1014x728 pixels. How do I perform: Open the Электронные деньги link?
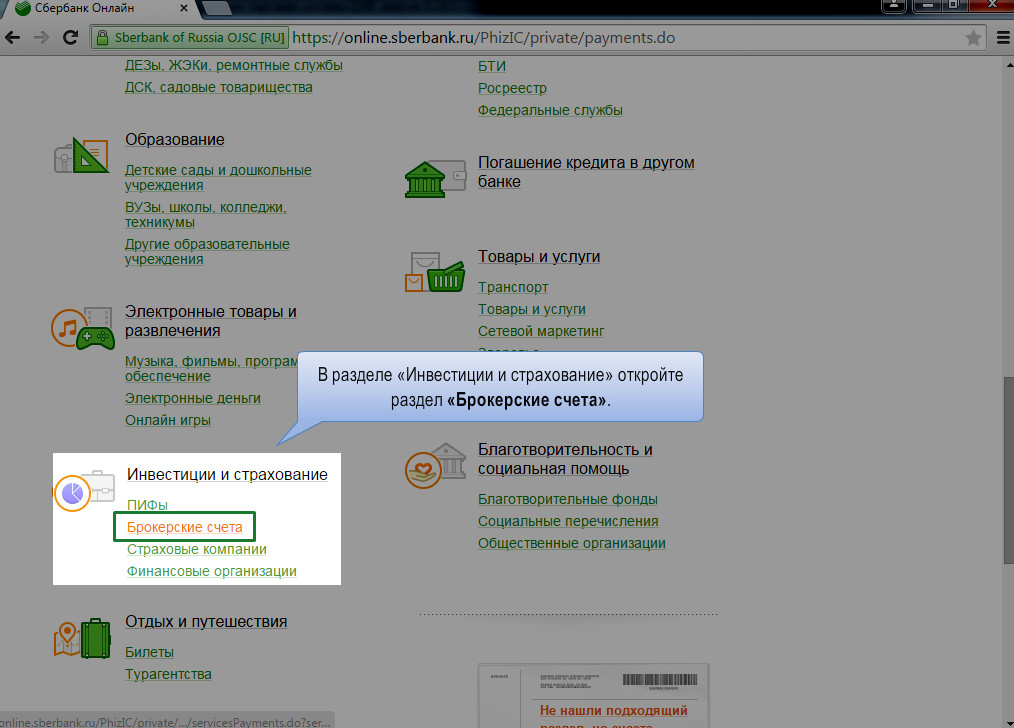(x=192, y=398)
